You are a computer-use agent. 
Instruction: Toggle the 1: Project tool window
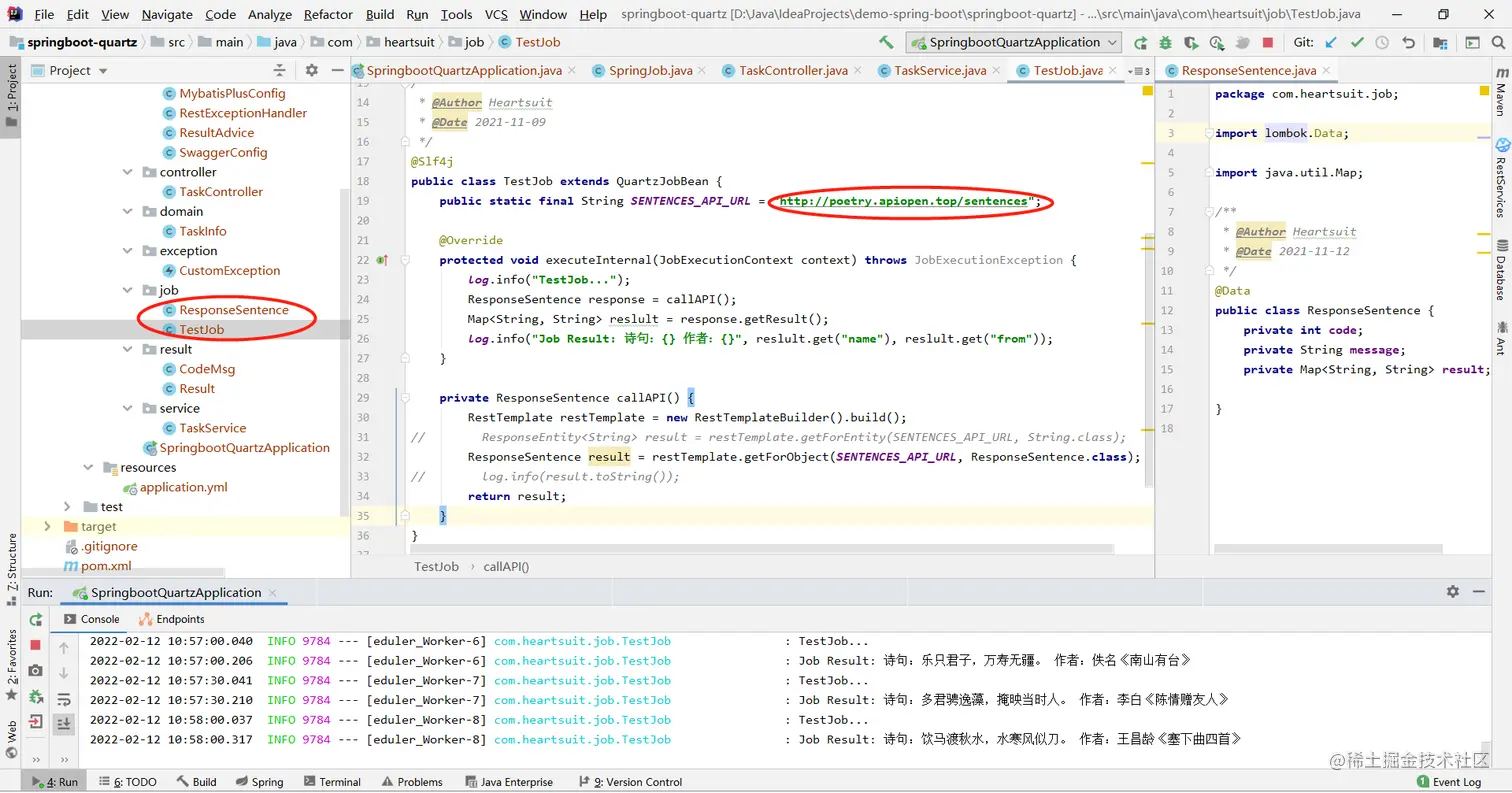11,95
